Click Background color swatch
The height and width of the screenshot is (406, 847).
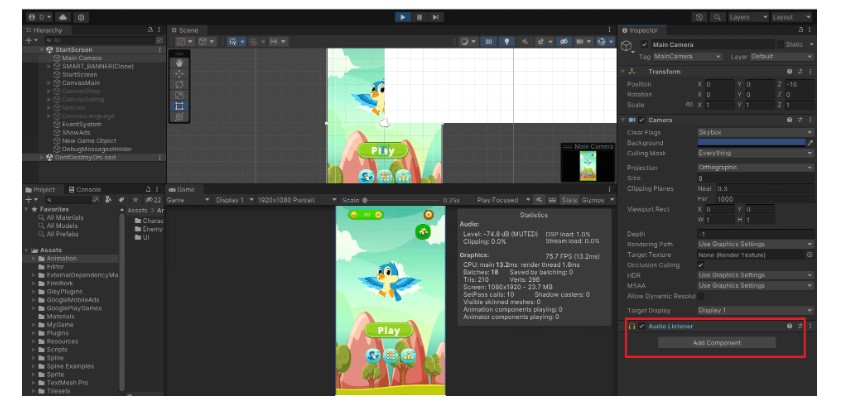point(751,143)
